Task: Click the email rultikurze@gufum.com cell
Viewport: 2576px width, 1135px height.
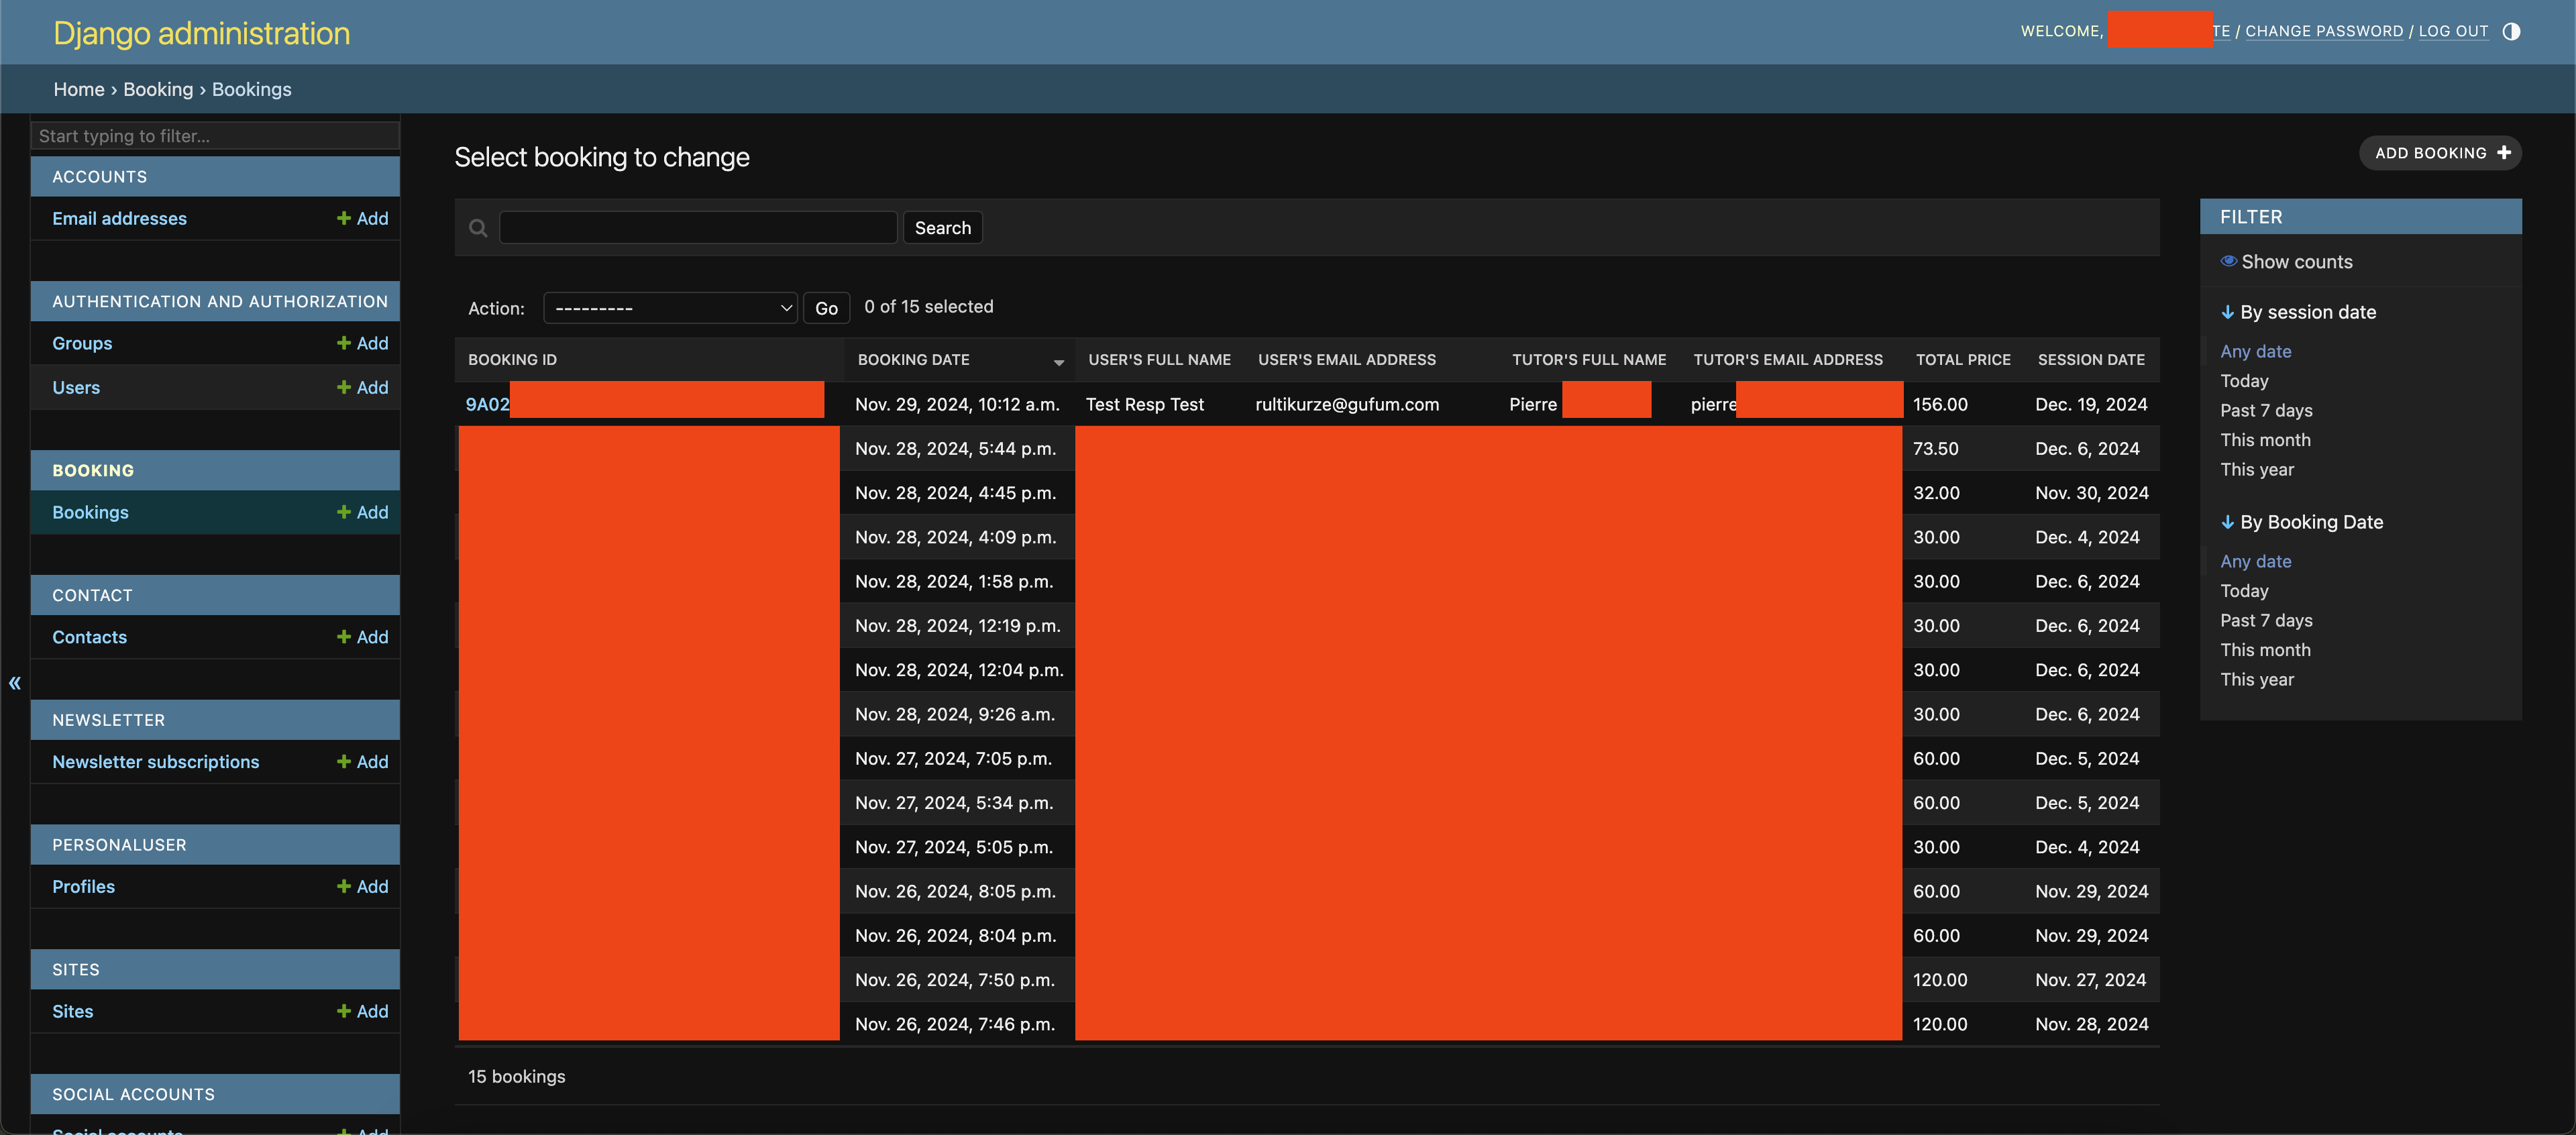Action: [x=1347, y=404]
